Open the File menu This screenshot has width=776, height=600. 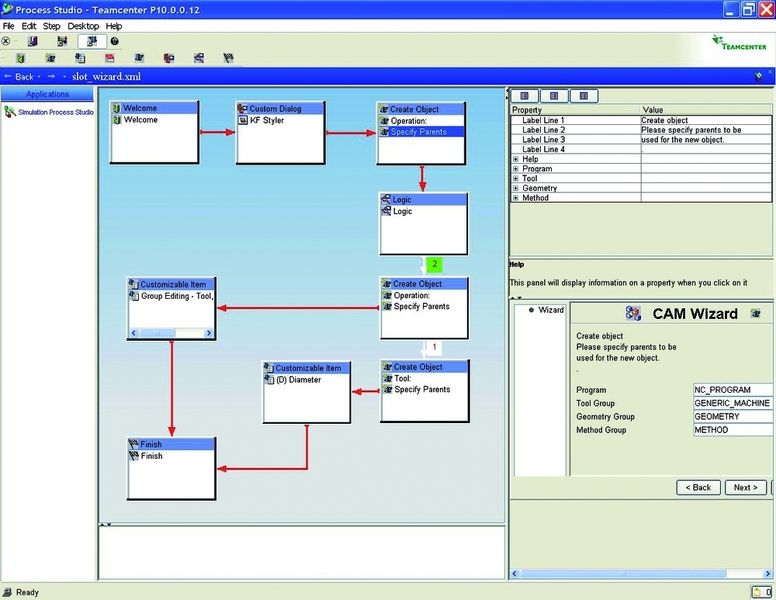[x=8, y=26]
